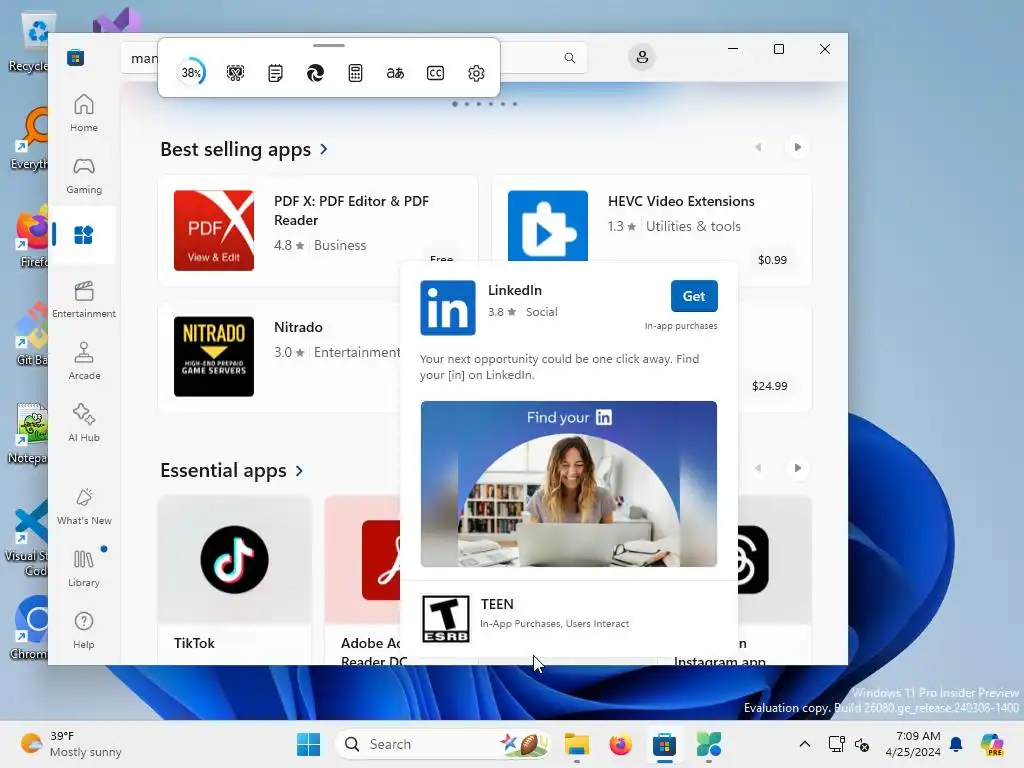Image resolution: width=1024 pixels, height=768 pixels.
Task: Open AI Hub in sidebar
Action: coord(84,423)
